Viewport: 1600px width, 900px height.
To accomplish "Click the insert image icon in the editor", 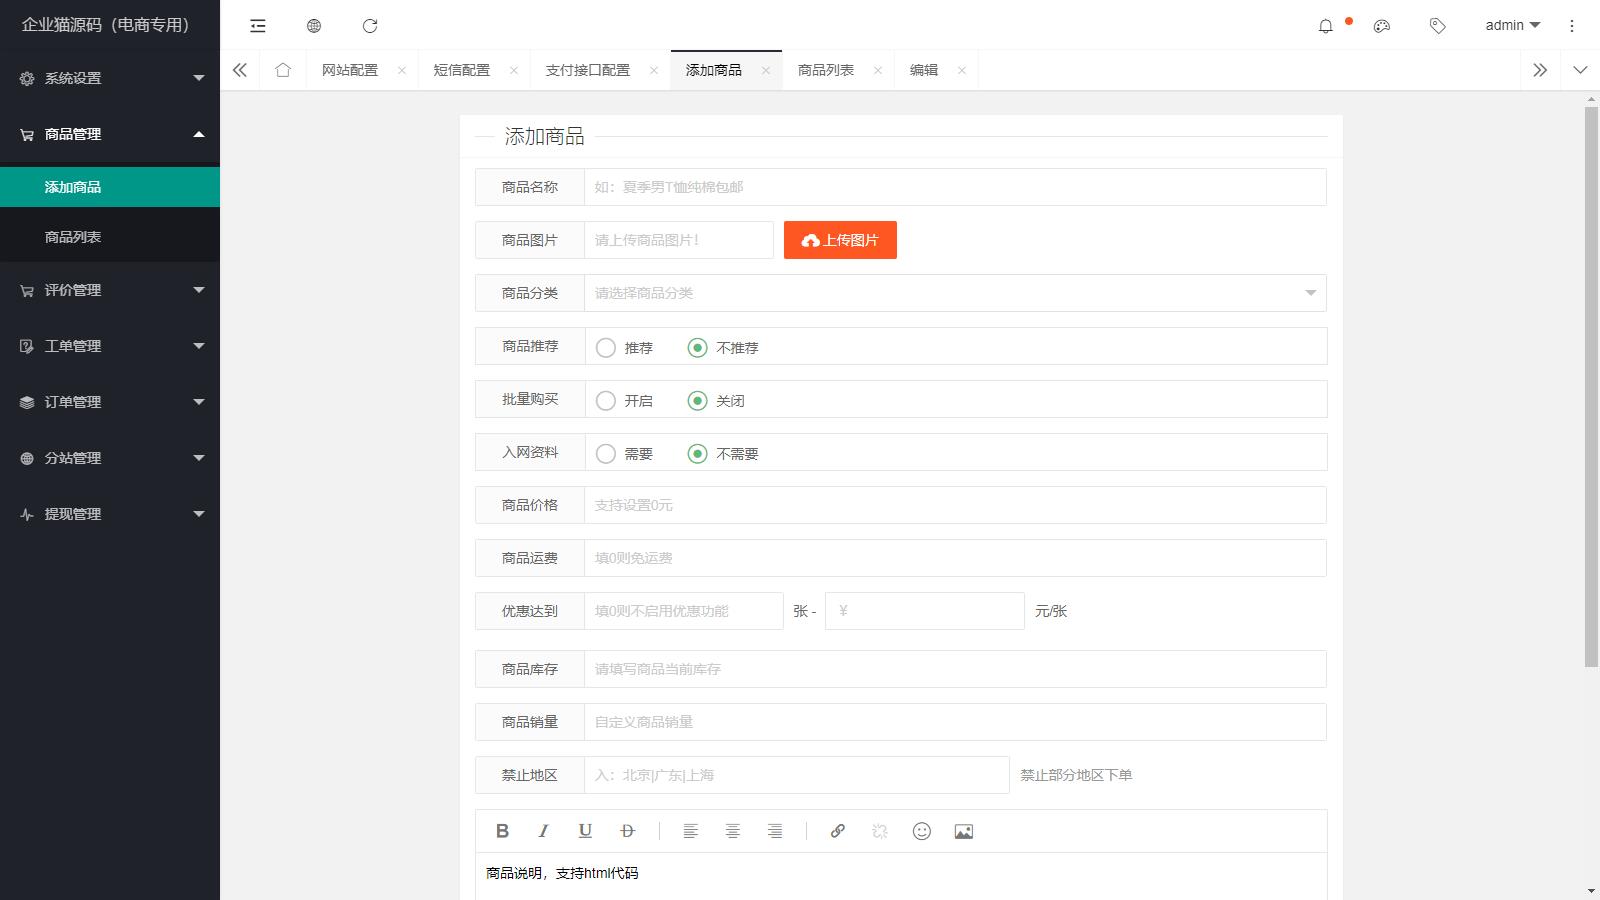I will [963, 831].
